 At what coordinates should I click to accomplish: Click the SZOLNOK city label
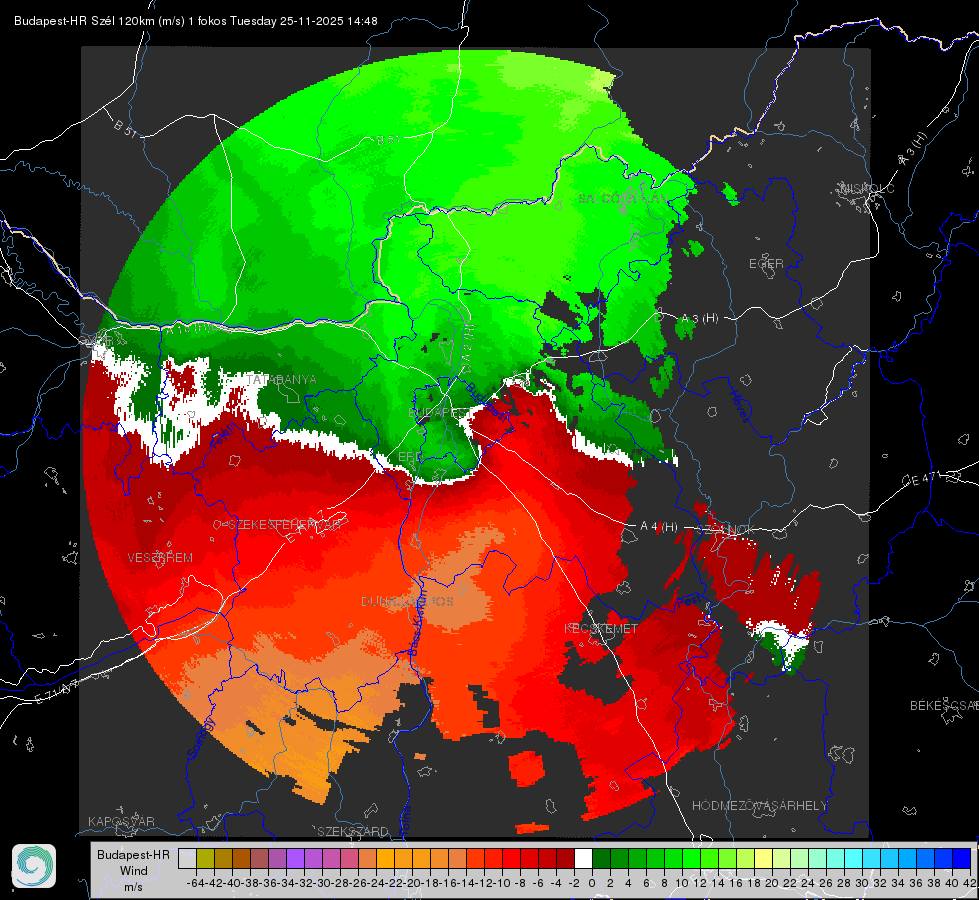pos(726,530)
